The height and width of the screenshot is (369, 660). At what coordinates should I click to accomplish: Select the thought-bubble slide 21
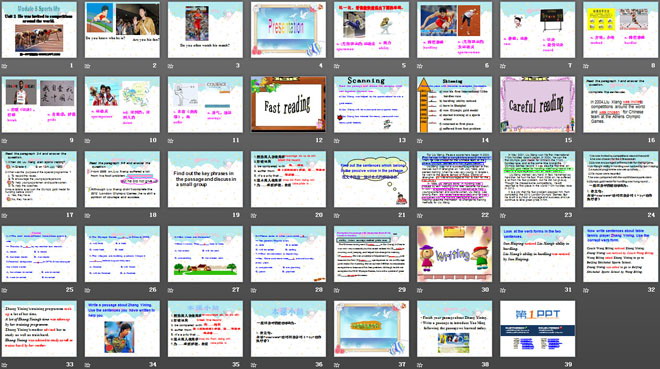coord(371,179)
